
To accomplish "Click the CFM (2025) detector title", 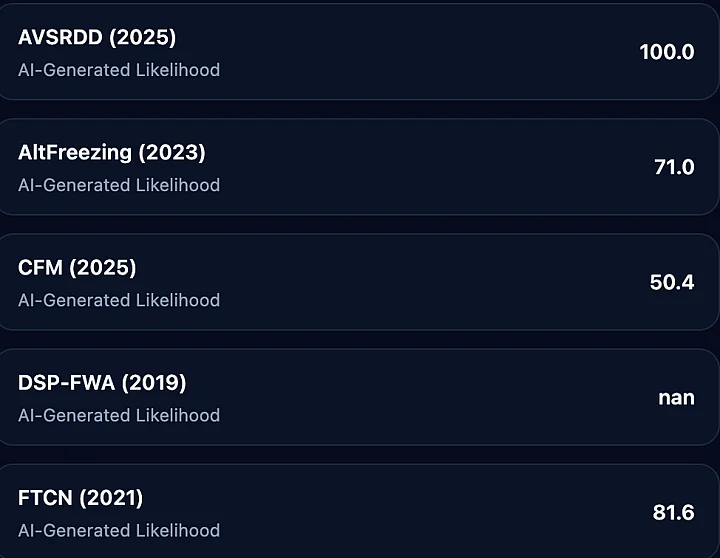I will coord(77,268).
